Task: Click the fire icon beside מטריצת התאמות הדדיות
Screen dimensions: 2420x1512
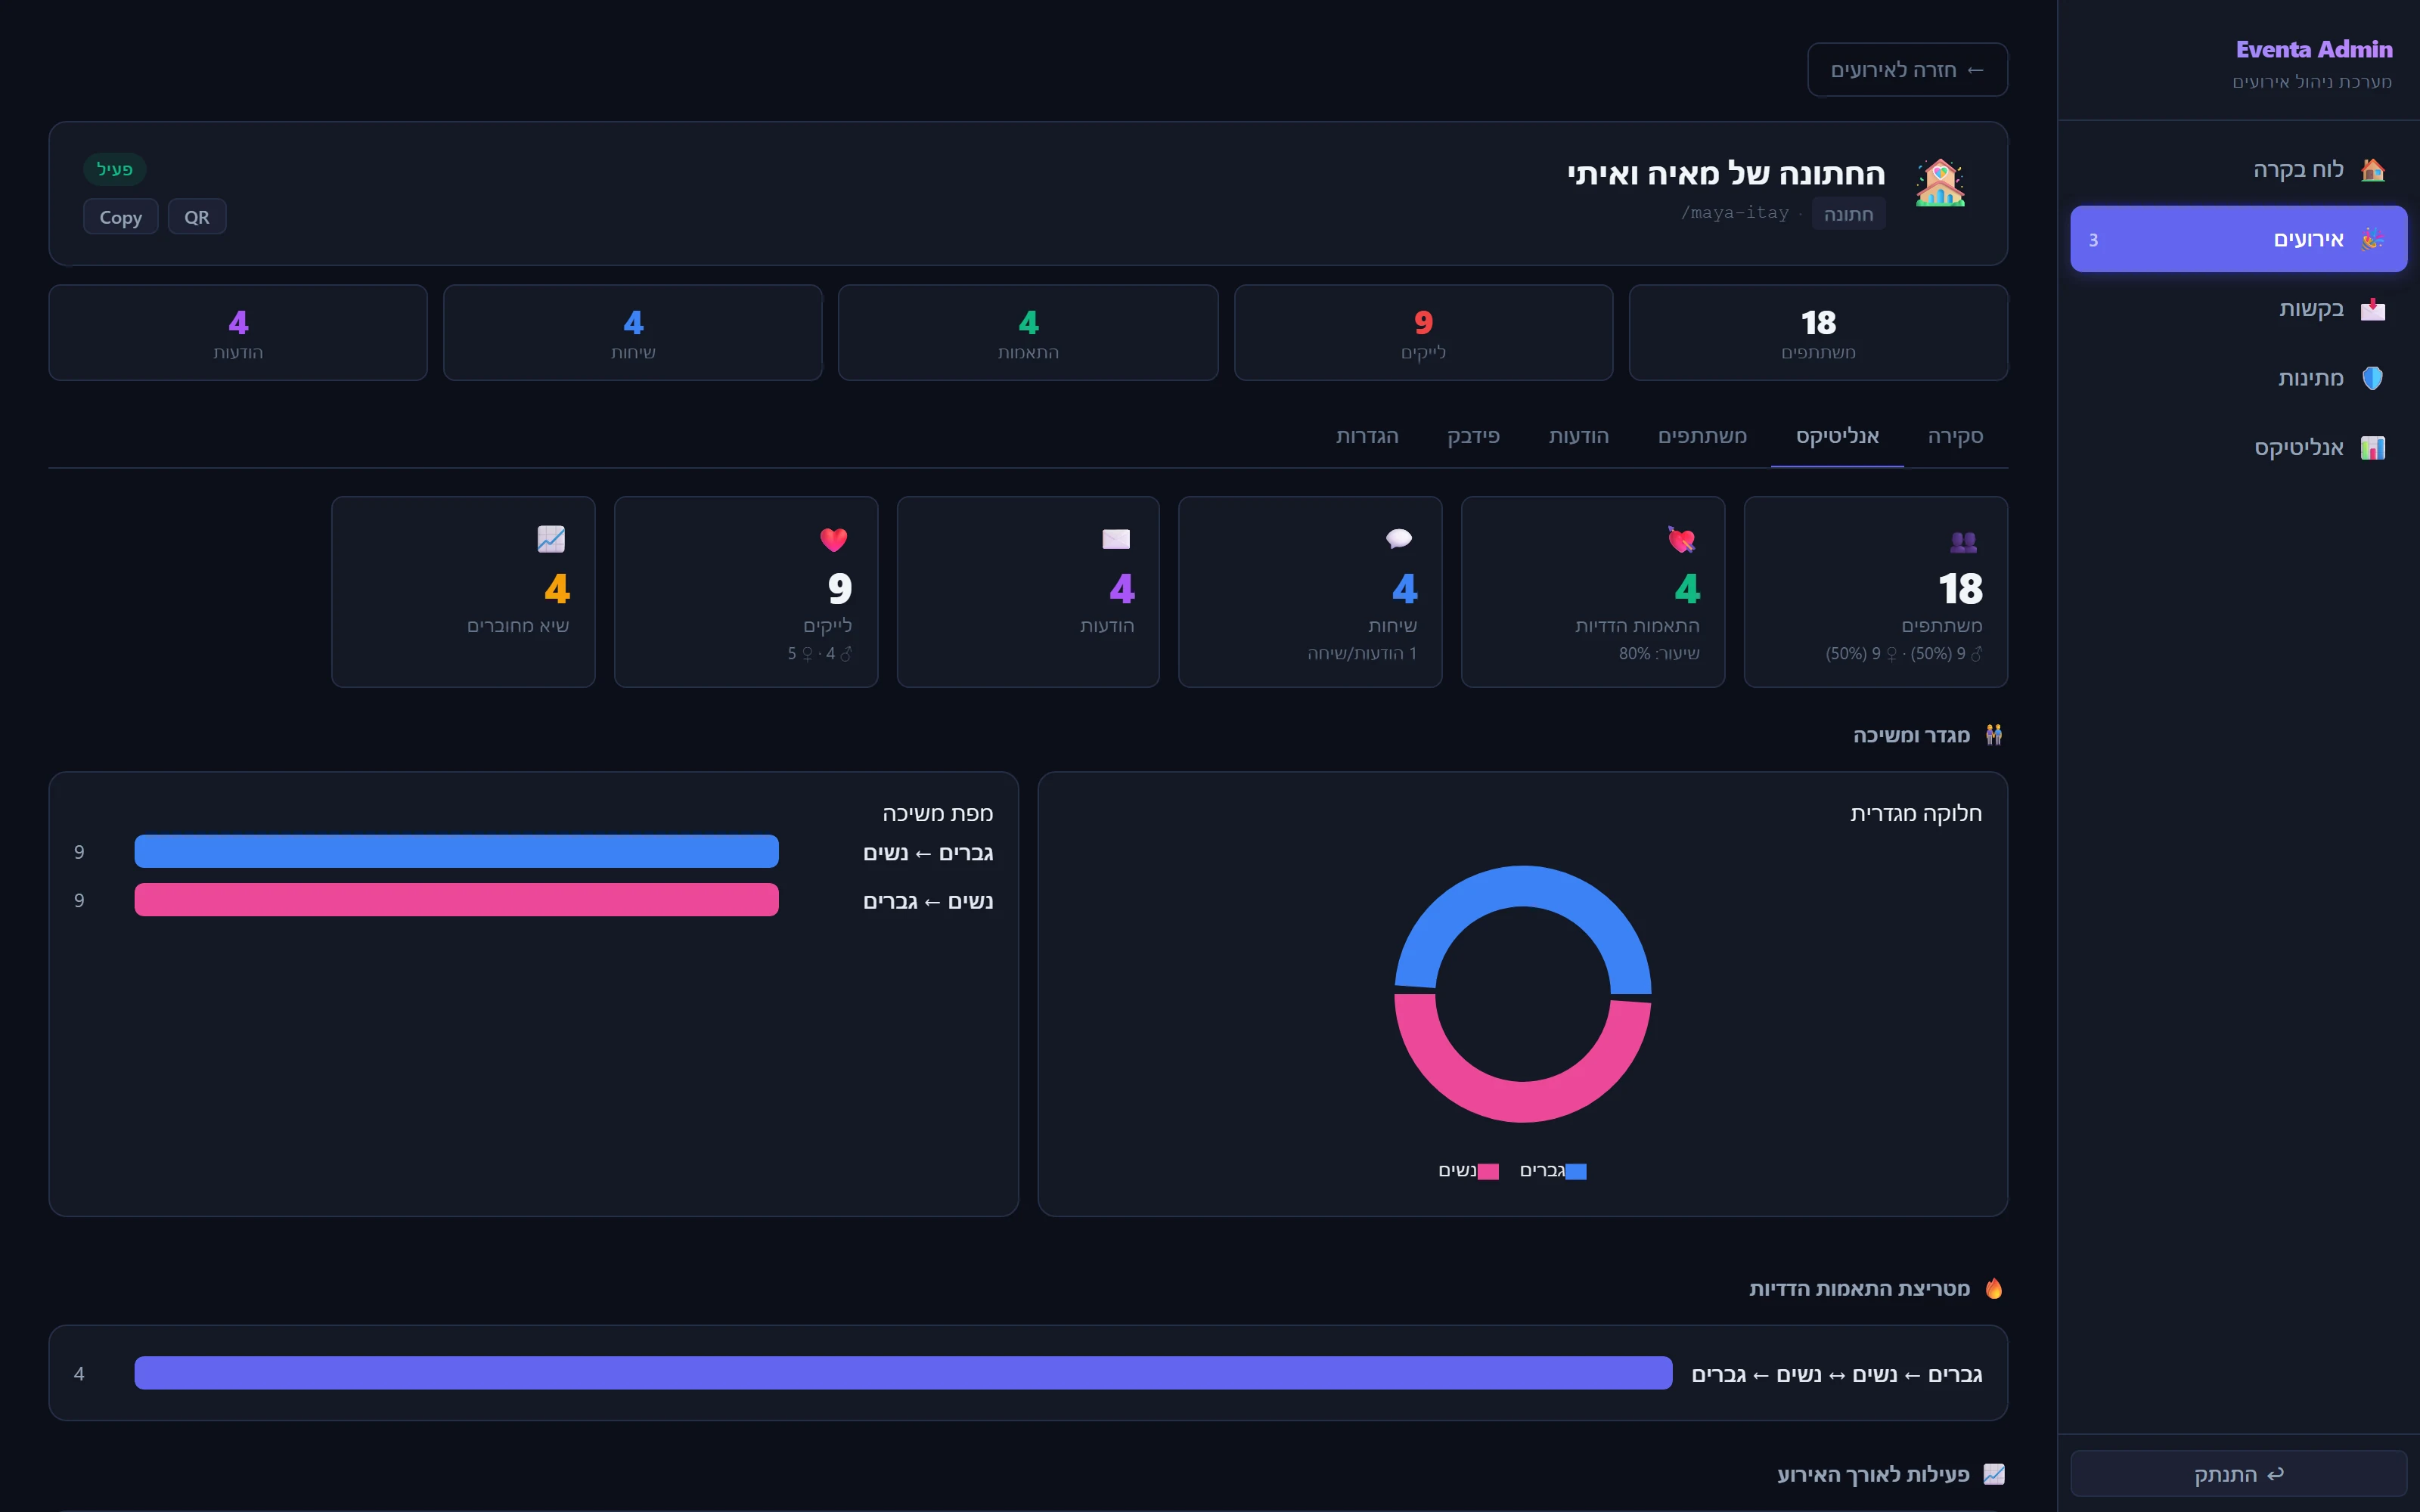Action: 1993,1288
